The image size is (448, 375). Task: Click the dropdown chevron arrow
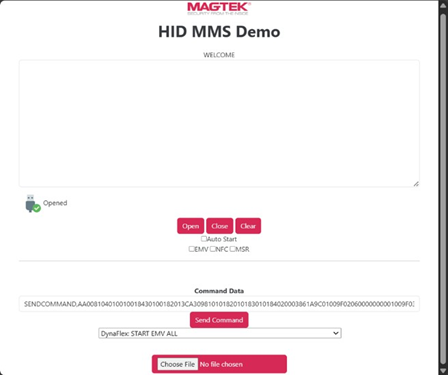click(x=336, y=333)
